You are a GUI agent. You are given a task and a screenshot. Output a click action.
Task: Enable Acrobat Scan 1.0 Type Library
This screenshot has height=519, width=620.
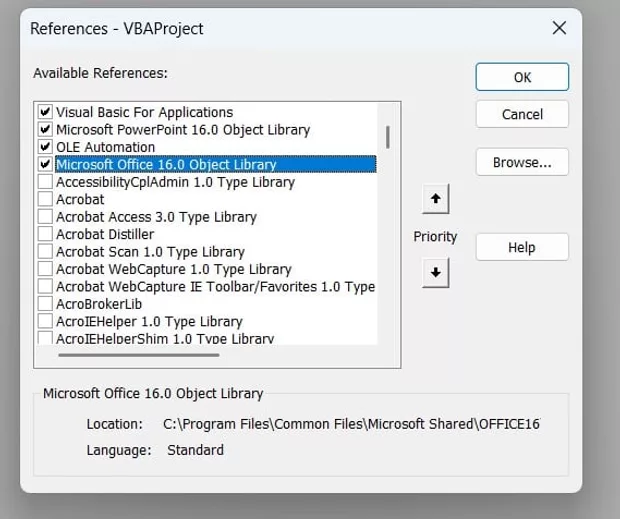coord(45,252)
